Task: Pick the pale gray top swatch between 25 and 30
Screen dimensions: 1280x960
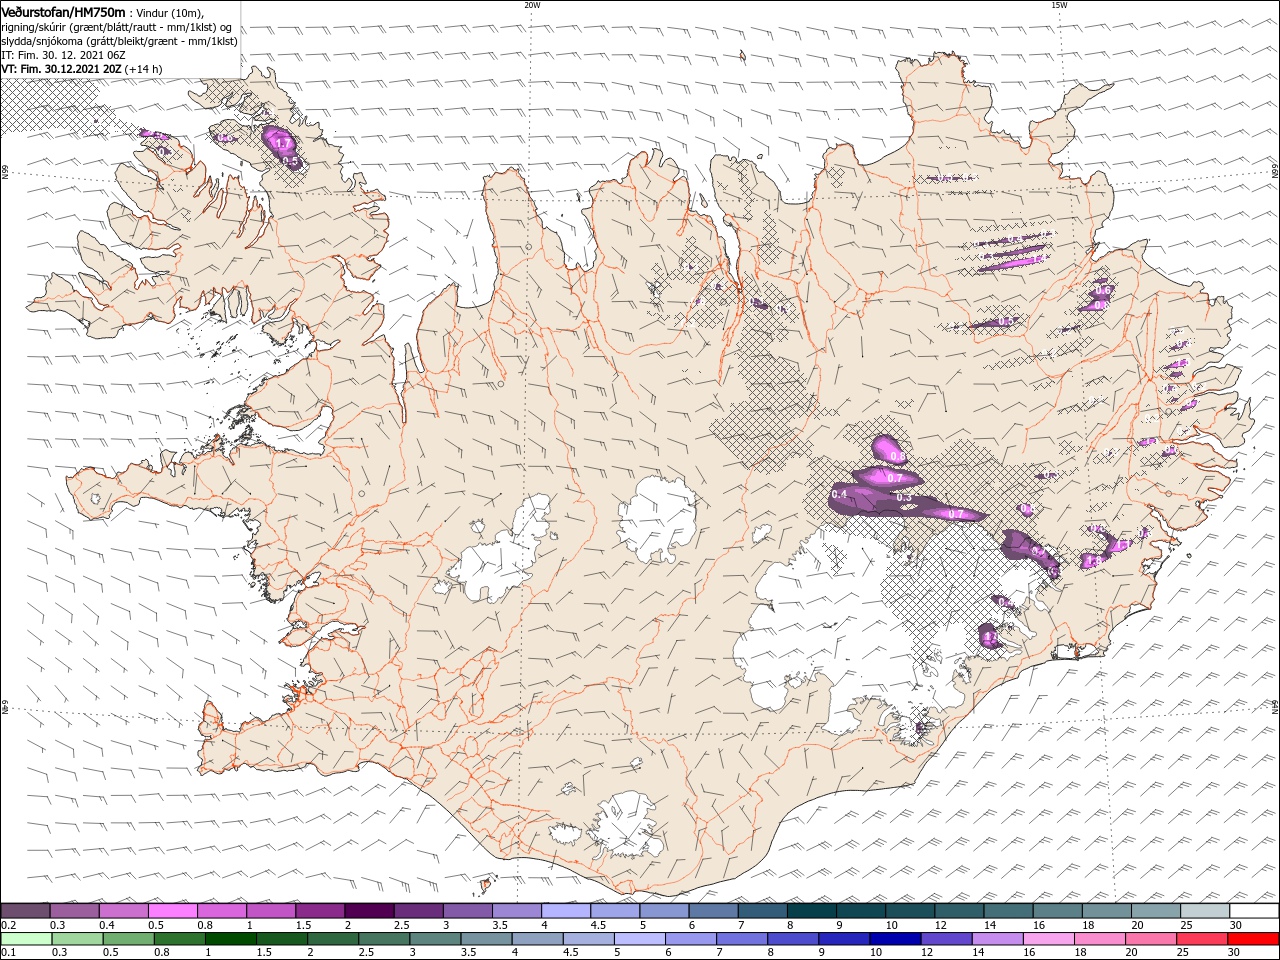Action: 1206,911
